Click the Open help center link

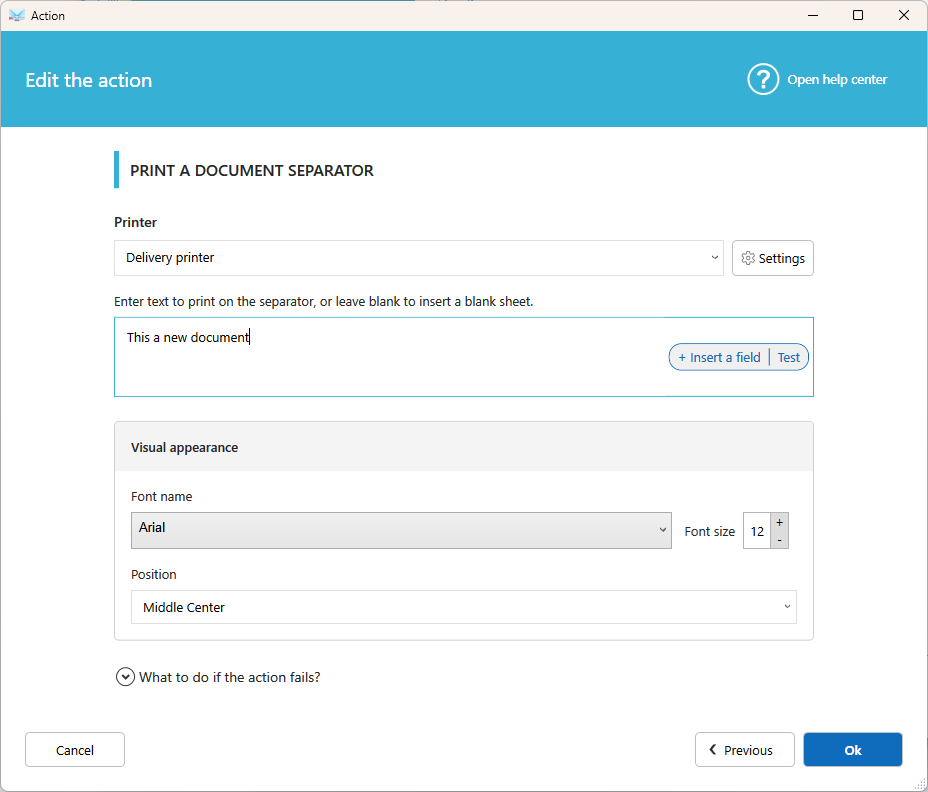click(x=836, y=79)
